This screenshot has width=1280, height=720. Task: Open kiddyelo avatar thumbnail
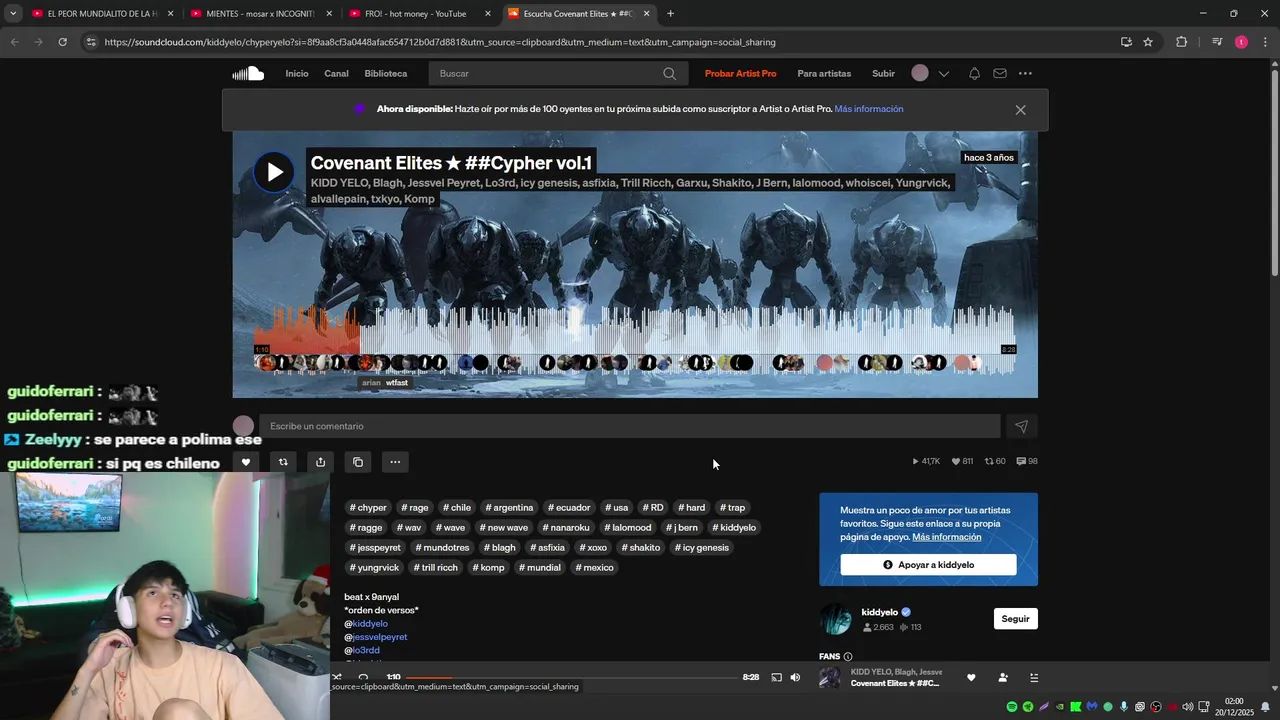point(836,619)
